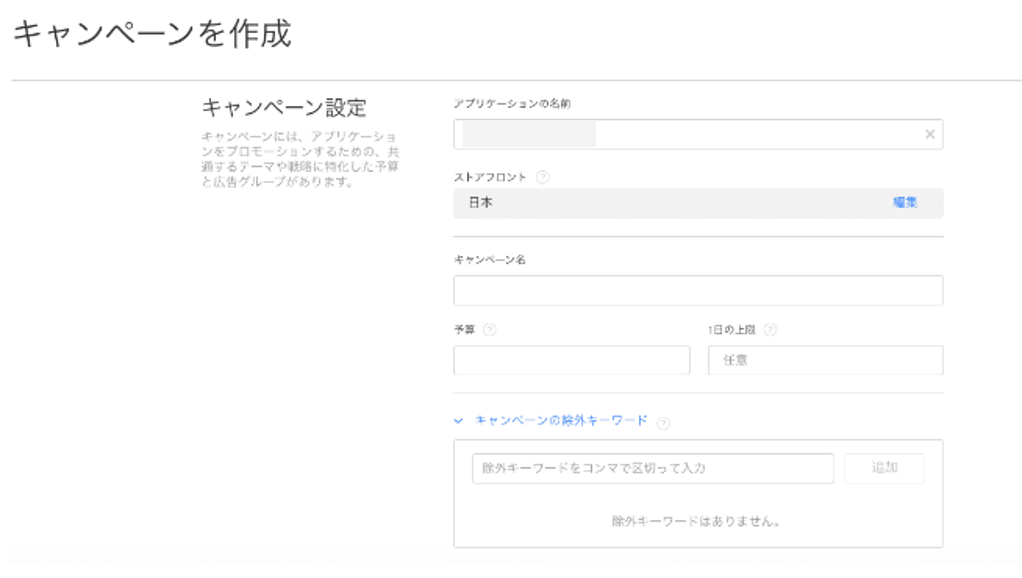Click into the キャンペーン名 text field

(x=697, y=291)
